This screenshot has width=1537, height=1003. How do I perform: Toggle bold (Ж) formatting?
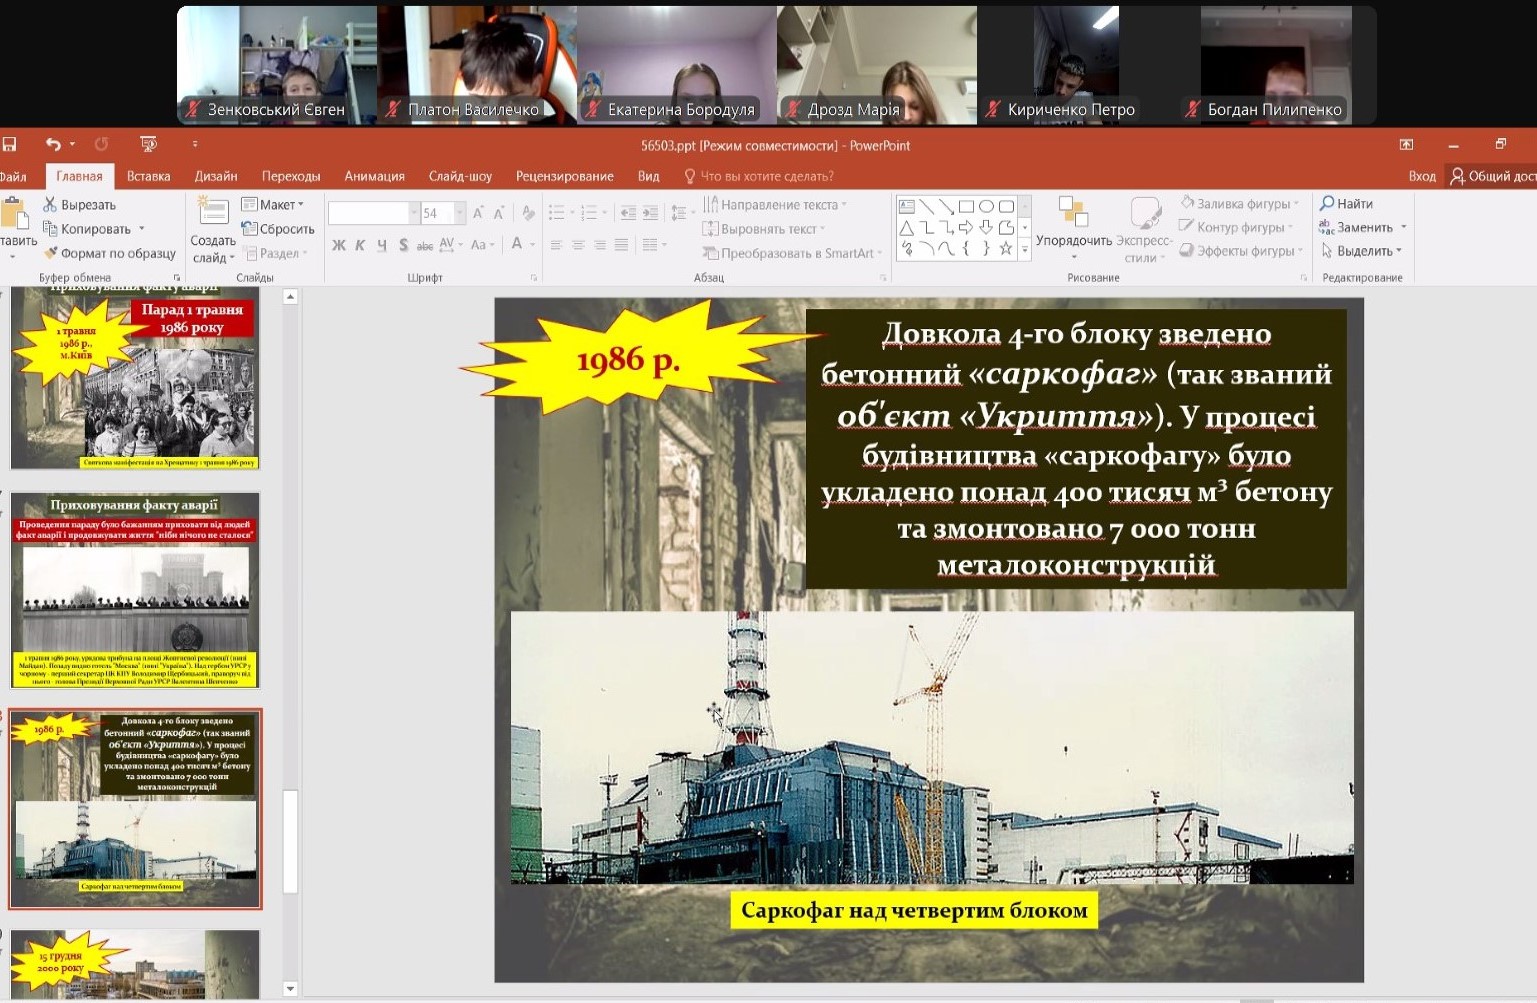point(339,245)
